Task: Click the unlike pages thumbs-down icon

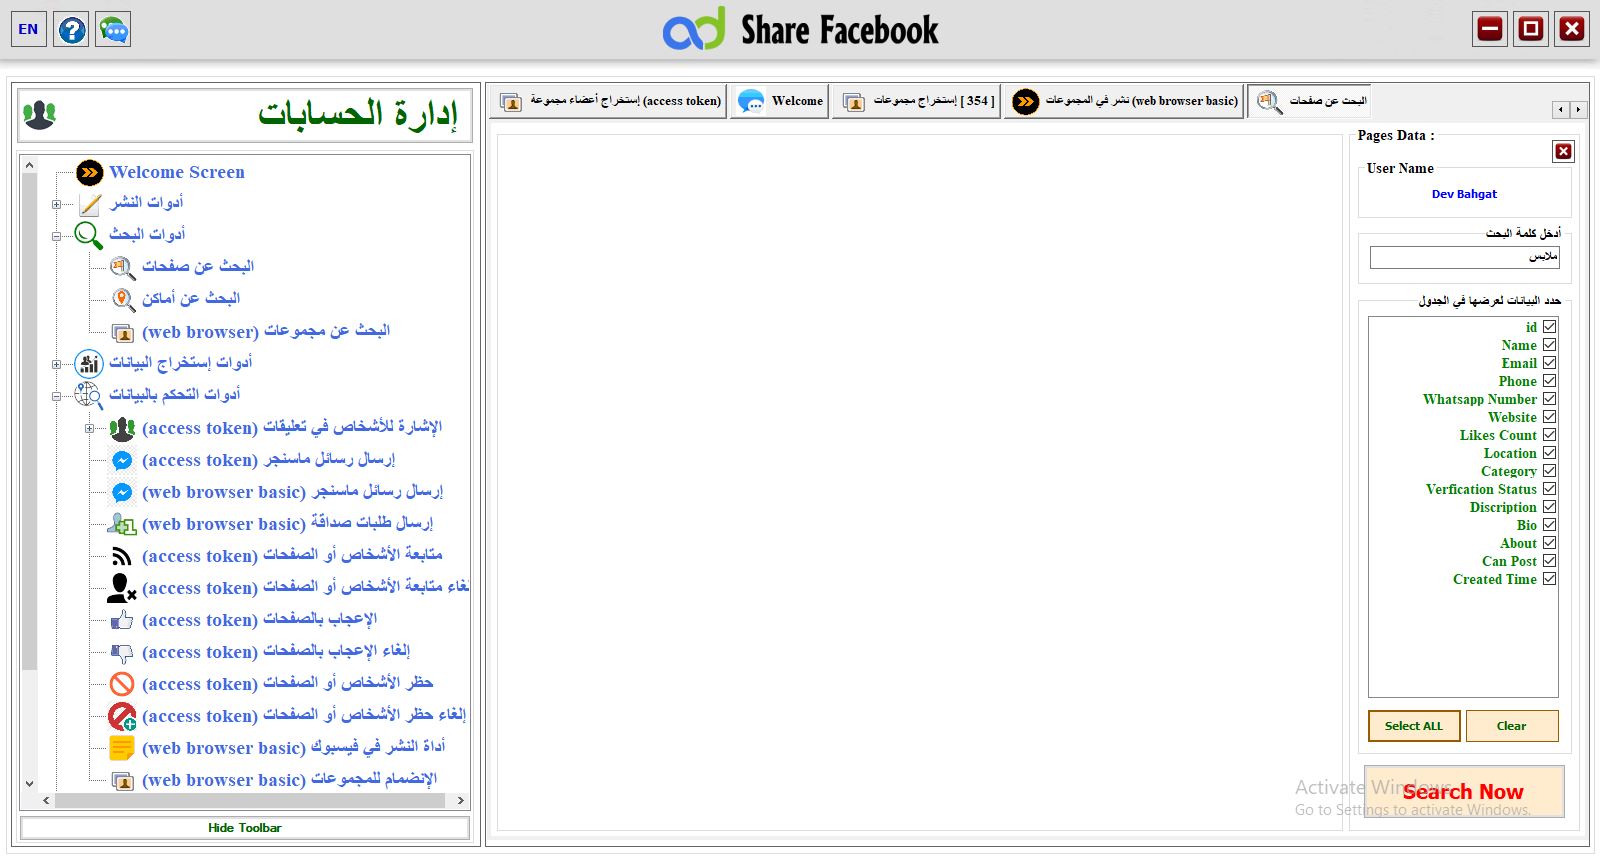Action: point(122,653)
